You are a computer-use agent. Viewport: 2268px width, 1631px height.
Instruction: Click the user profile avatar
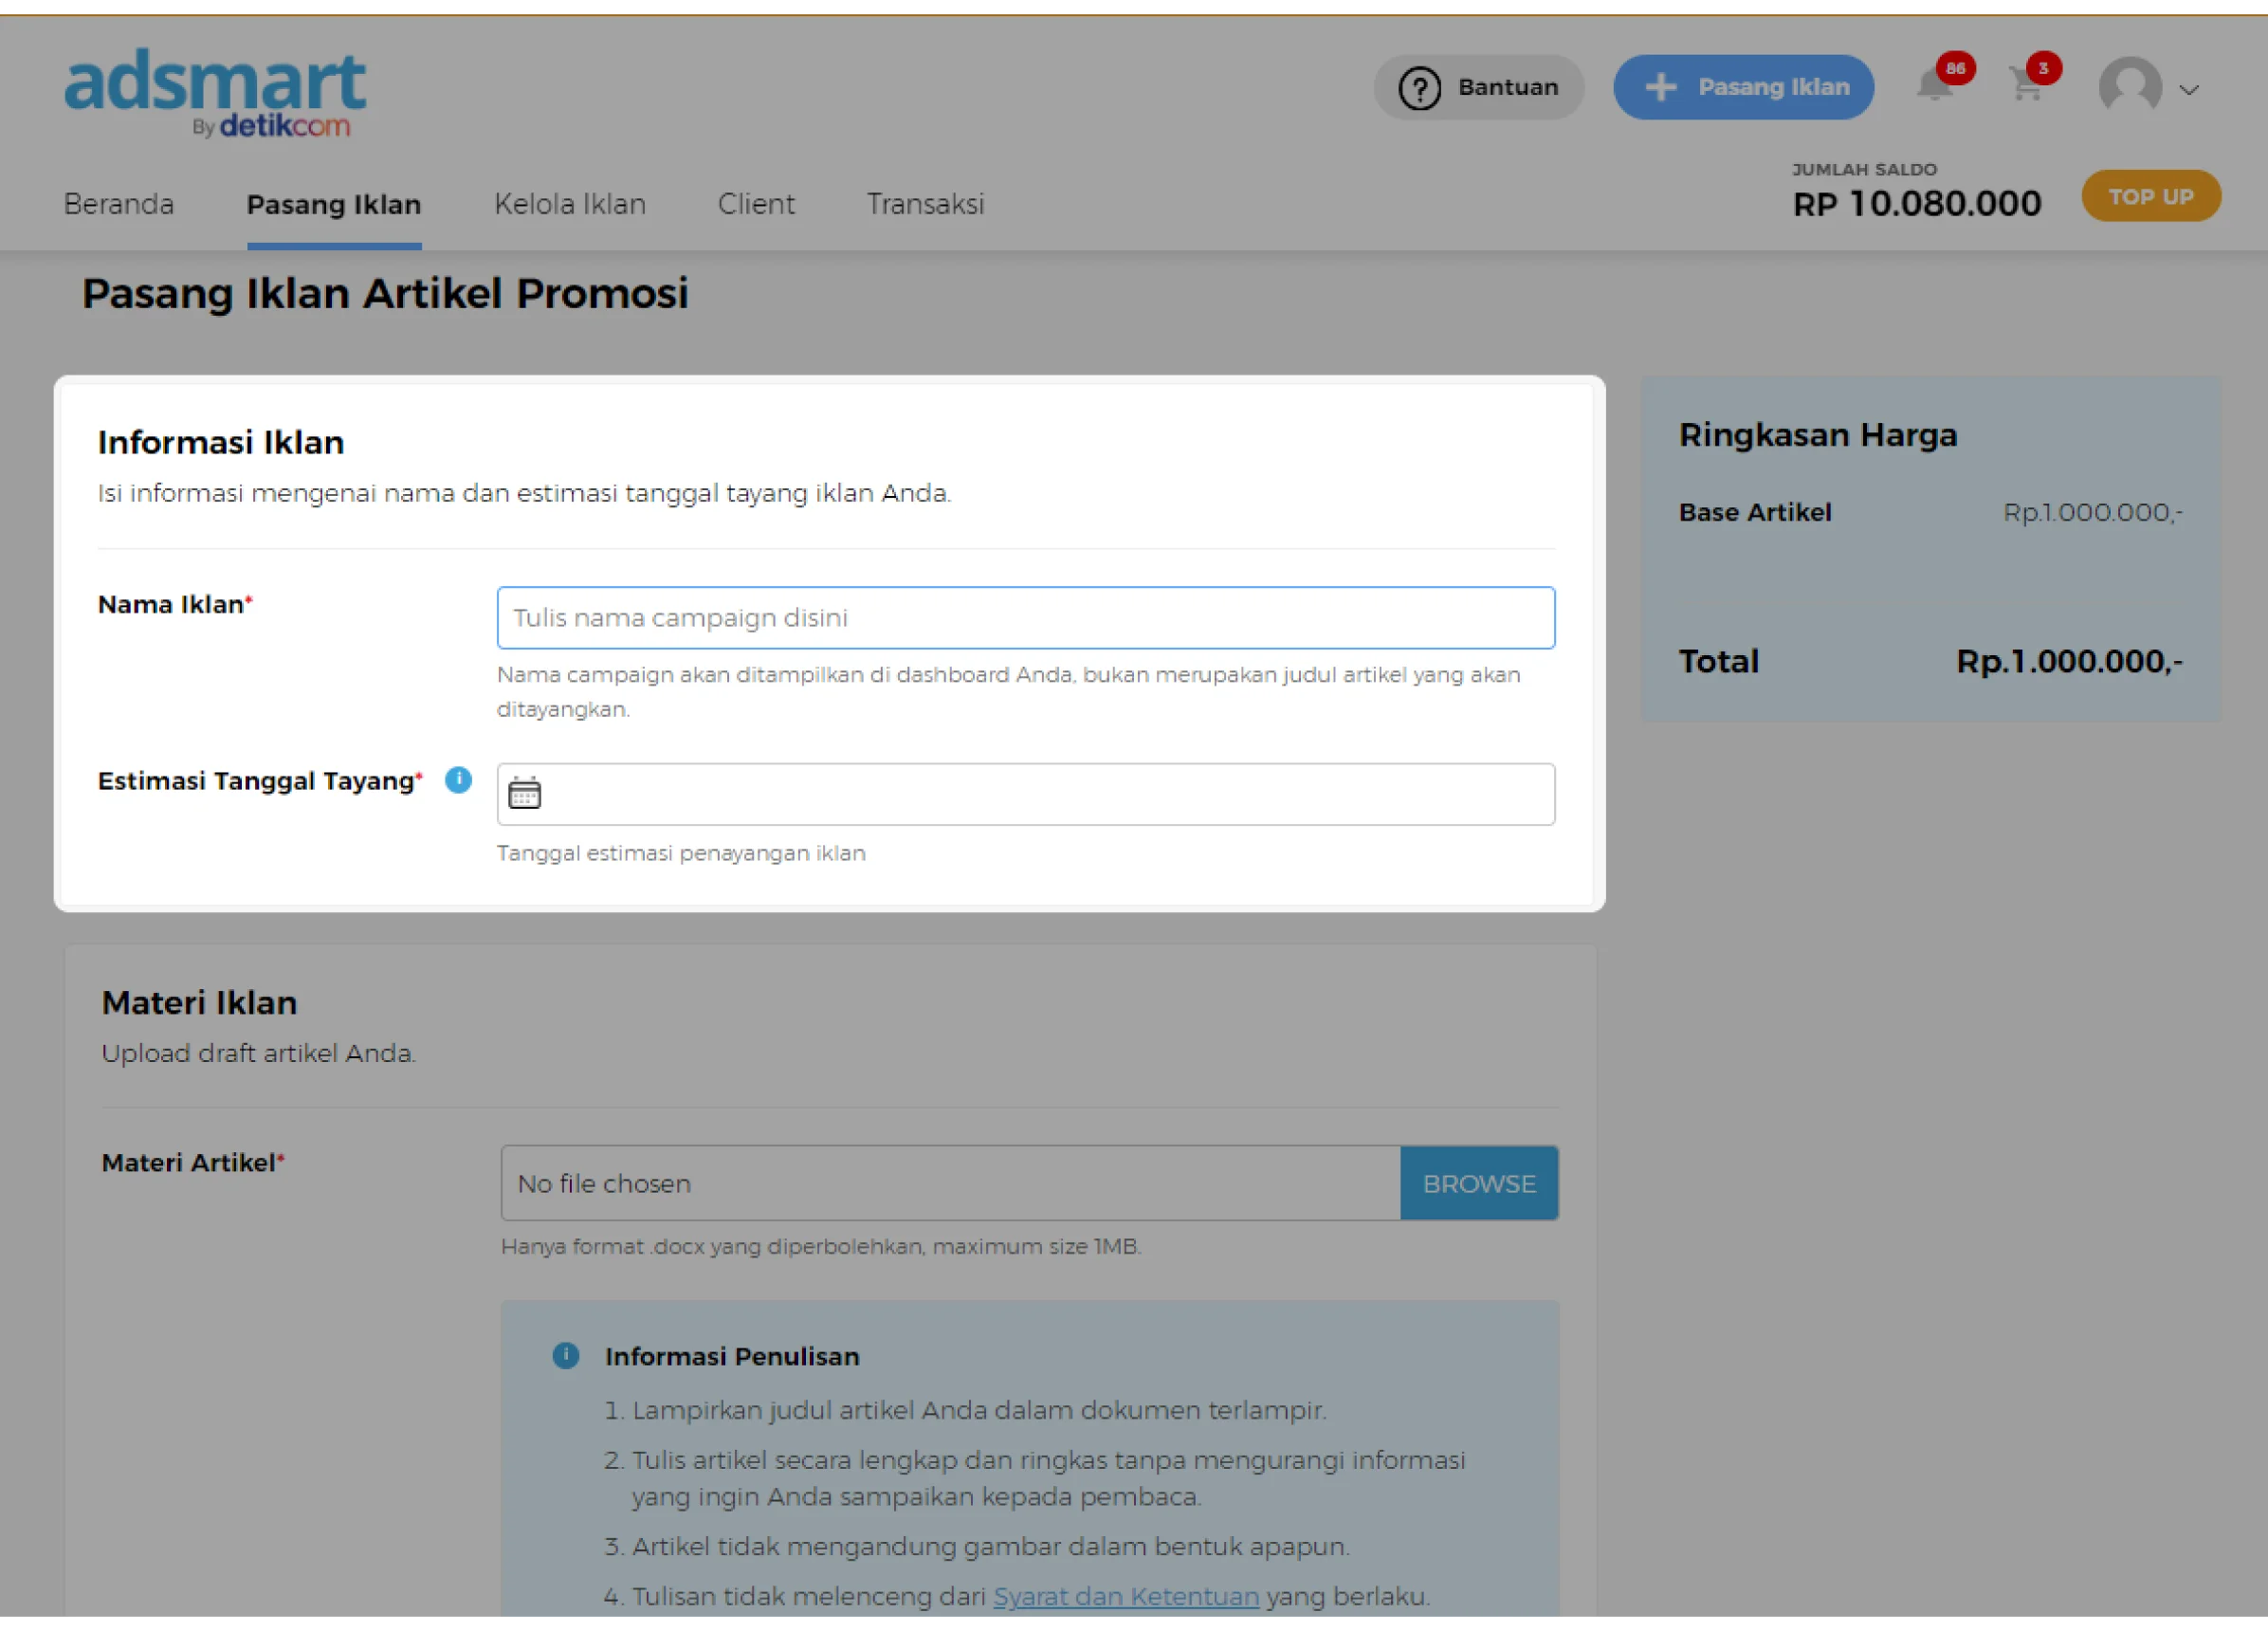pos(2129,87)
